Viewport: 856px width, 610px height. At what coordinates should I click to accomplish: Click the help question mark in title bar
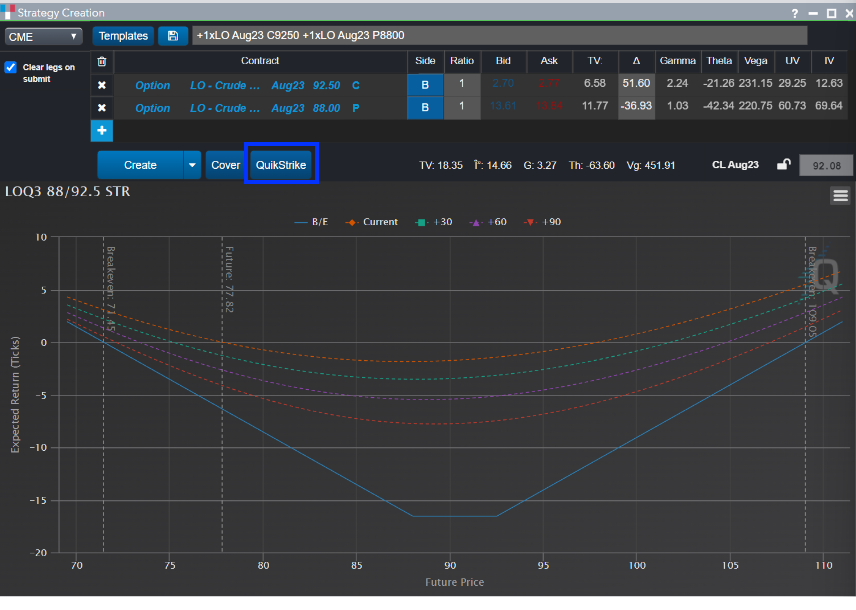(795, 14)
